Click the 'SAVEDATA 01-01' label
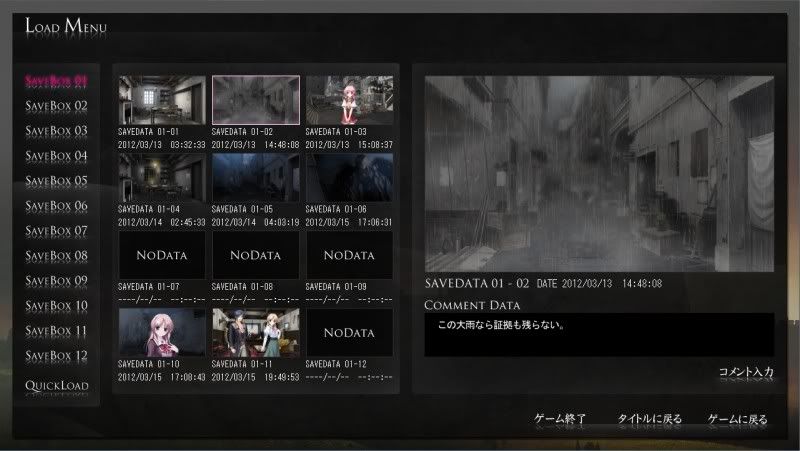800x451 pixels. pyautogui.click(x=148, y=132)
